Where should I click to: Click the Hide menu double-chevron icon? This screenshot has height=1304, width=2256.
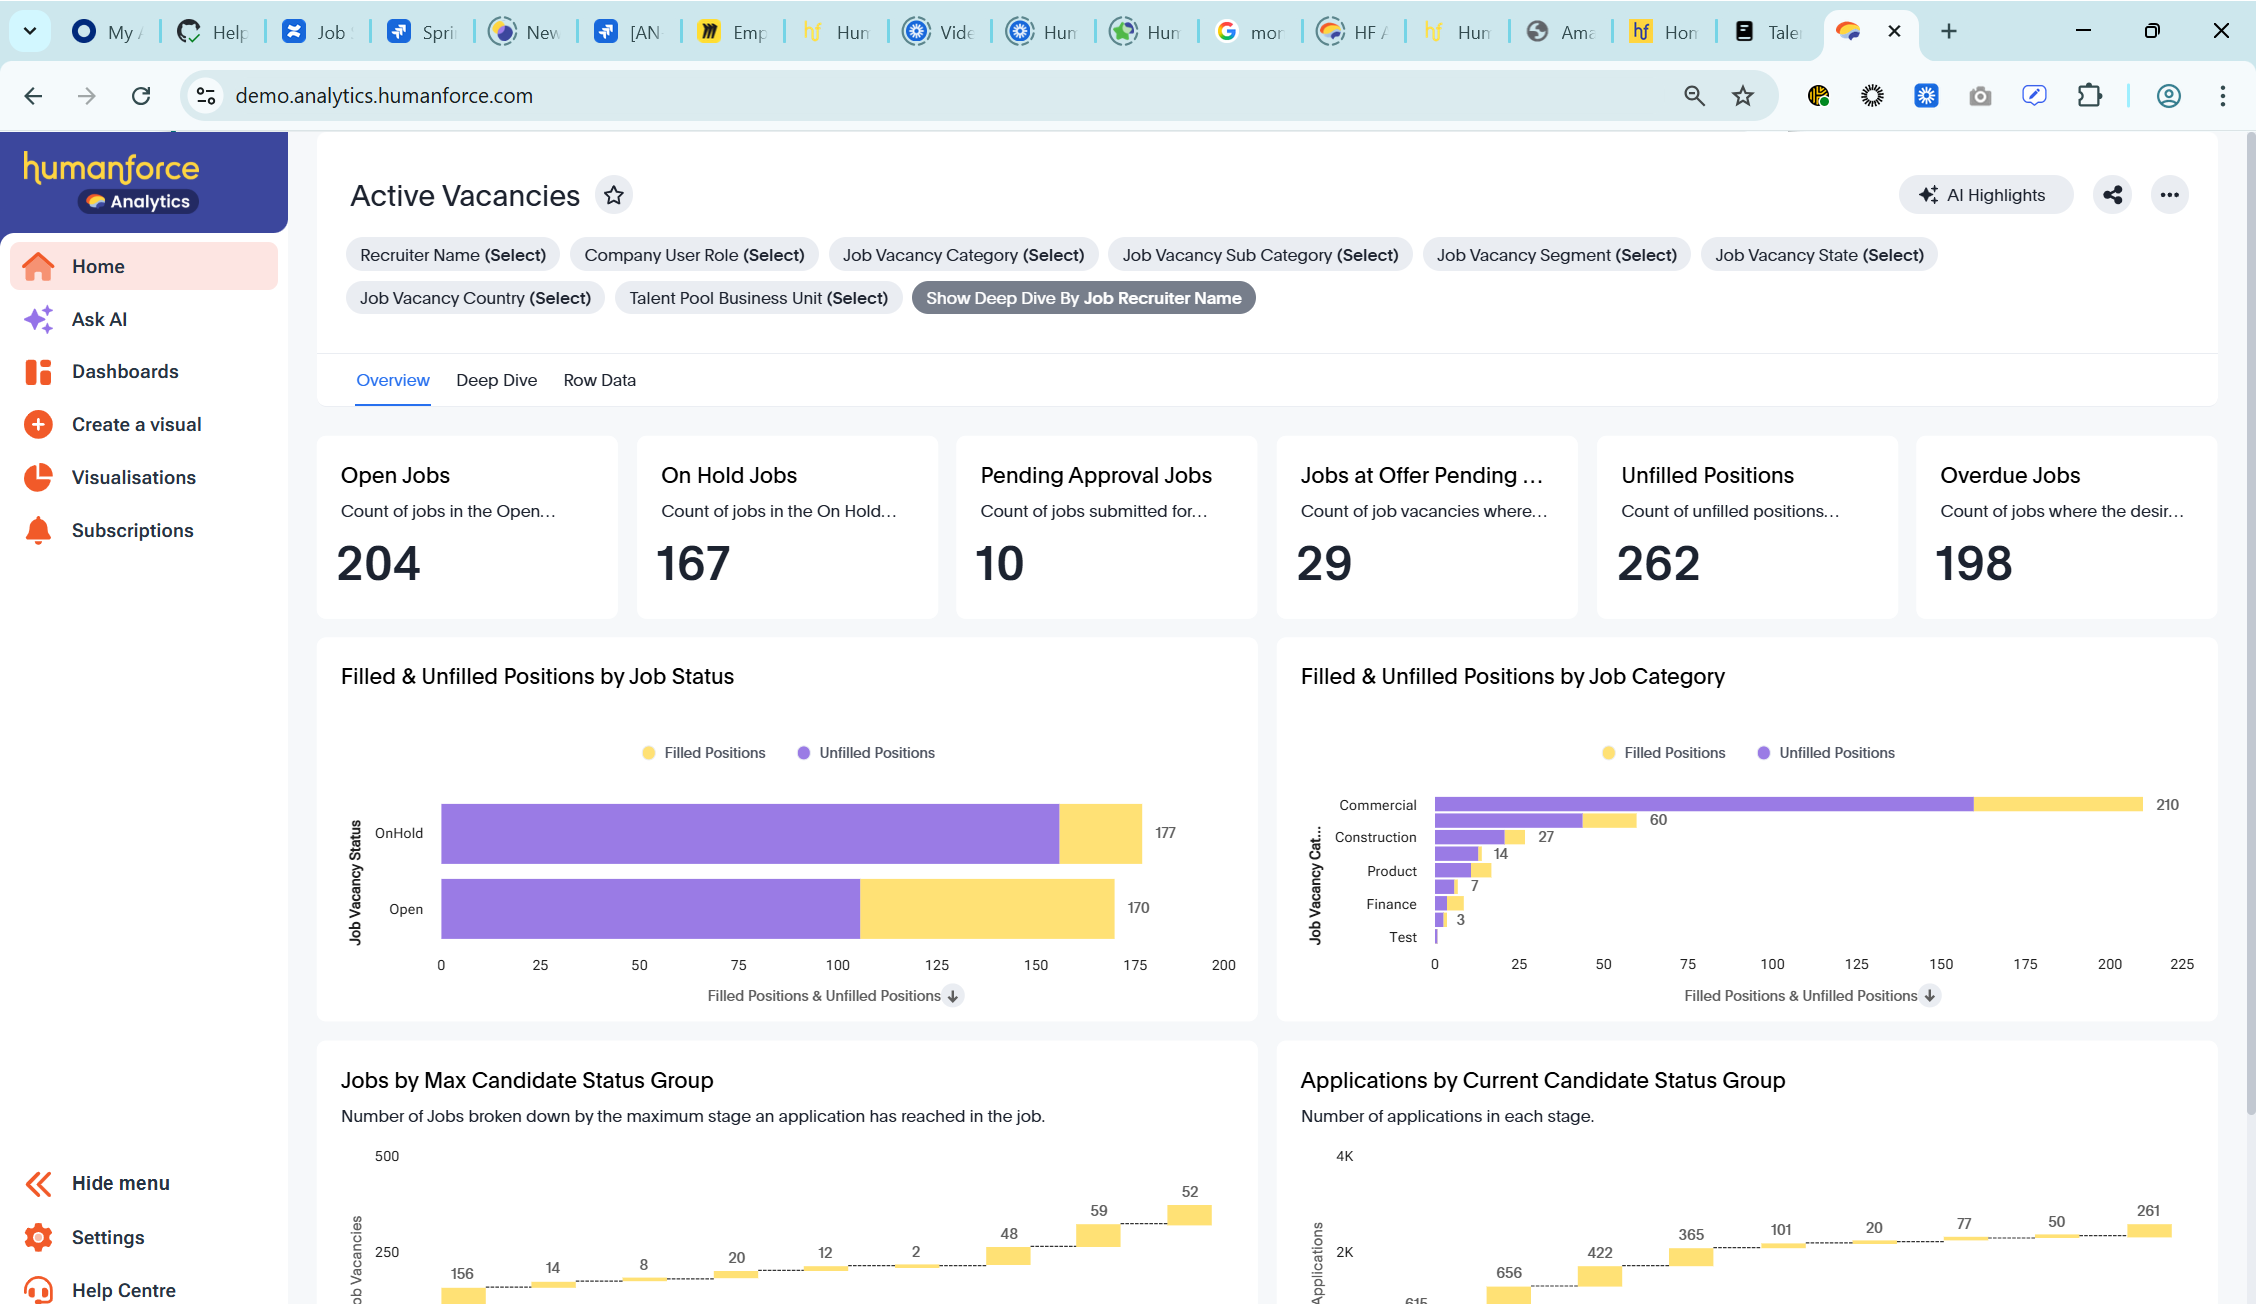tap(38, 1184)
